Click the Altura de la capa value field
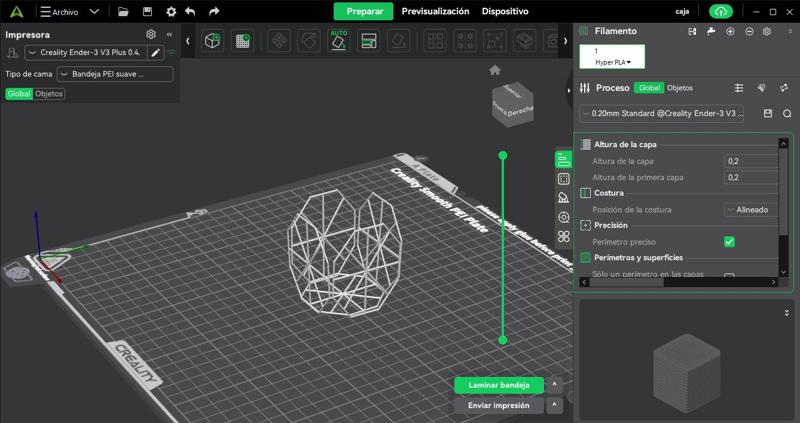Viewport: 800px width, 423px height. (751, 161)
